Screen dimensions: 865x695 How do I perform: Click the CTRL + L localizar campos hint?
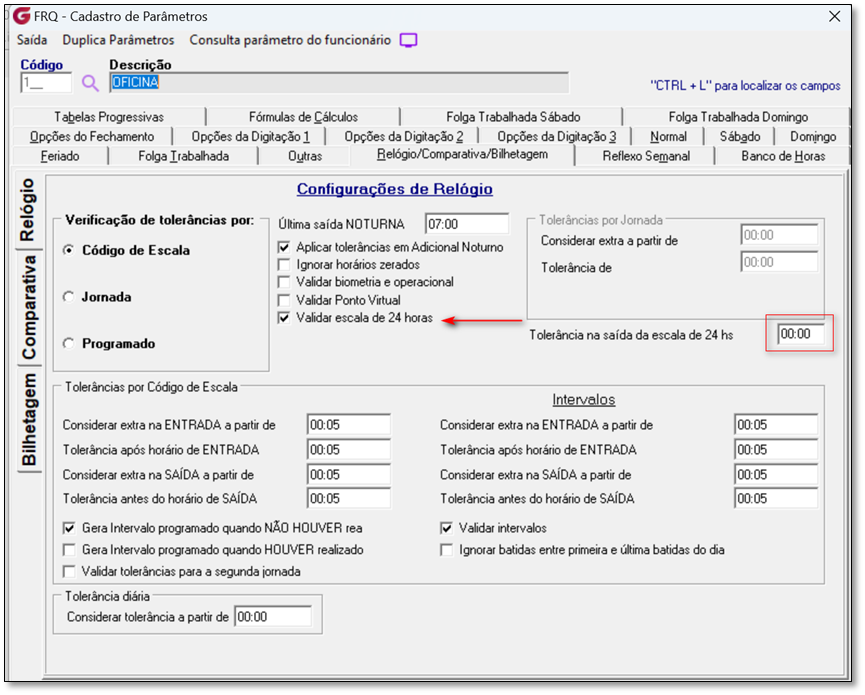click(745, 85)
